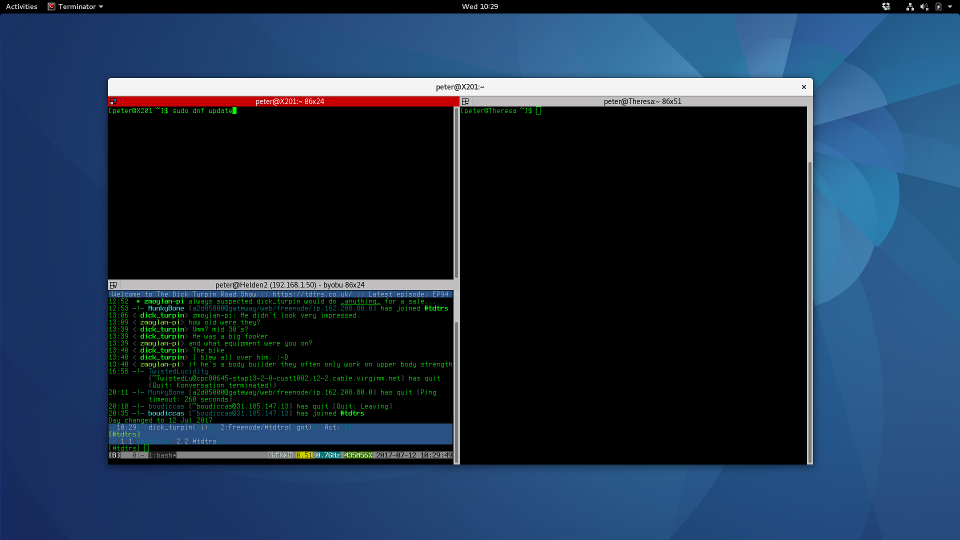Select the peter@Theresa terminal titlebar
Viewport: 960px width, 540px height.
[x=637, y=102]
